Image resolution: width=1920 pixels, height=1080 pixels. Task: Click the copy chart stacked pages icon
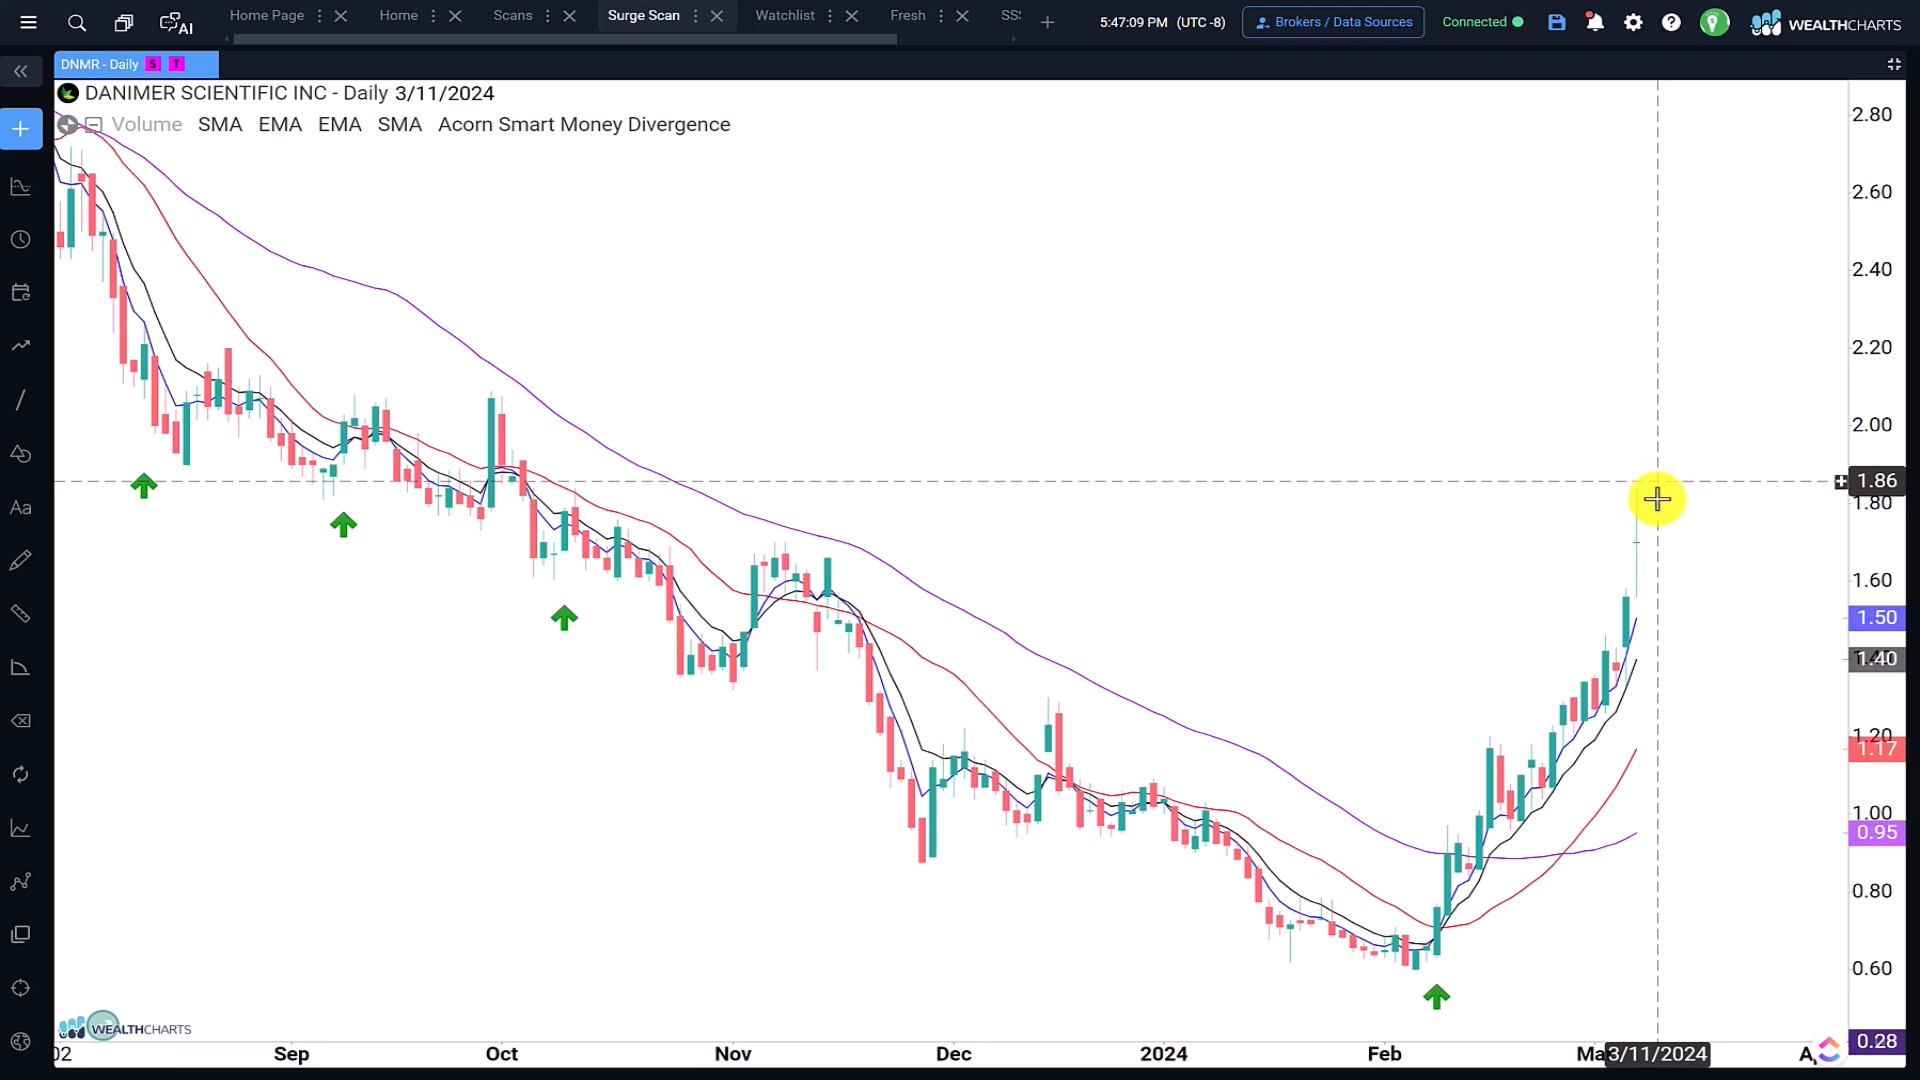21,934
